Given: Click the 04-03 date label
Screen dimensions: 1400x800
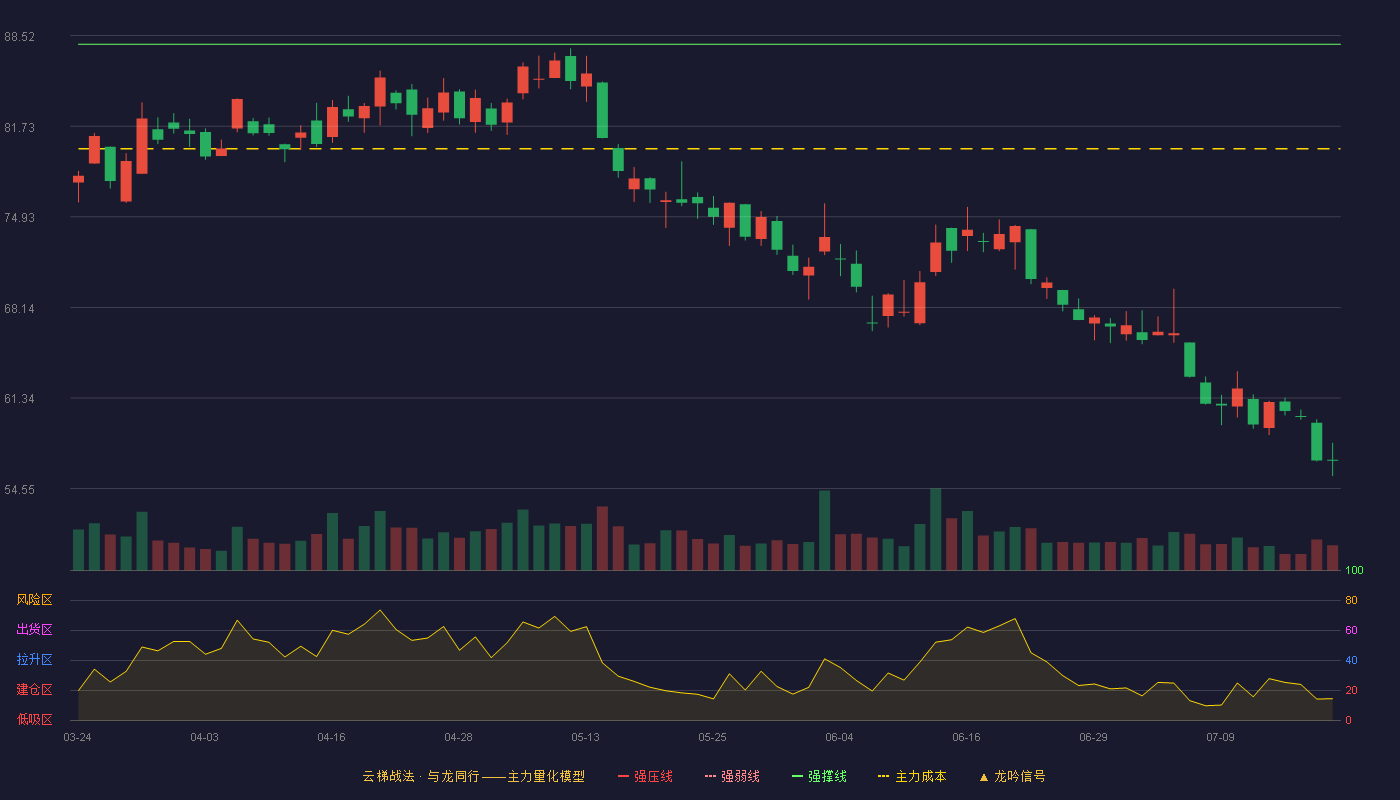Looking at the screenshot, I should 204,737.
